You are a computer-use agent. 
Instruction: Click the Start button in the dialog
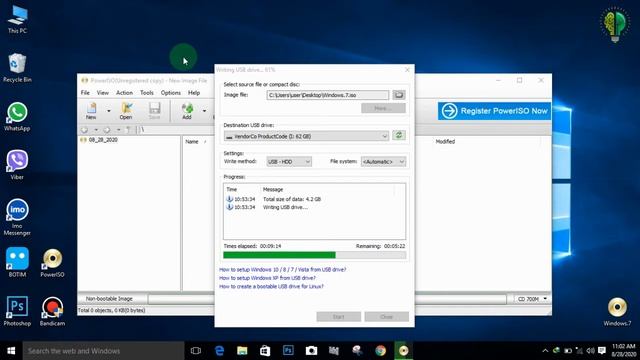pos(338,317)
